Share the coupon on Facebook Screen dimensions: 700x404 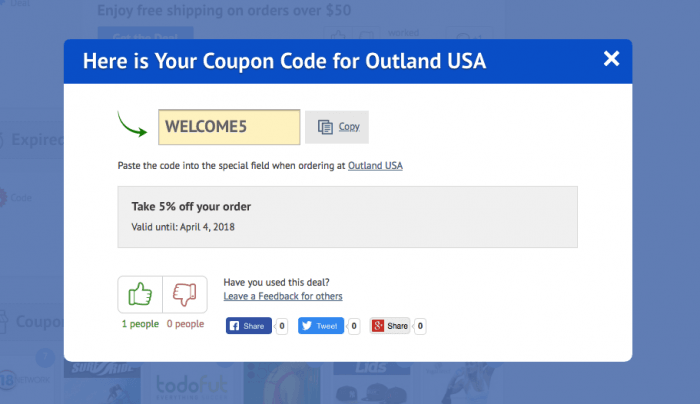point(249,326)
